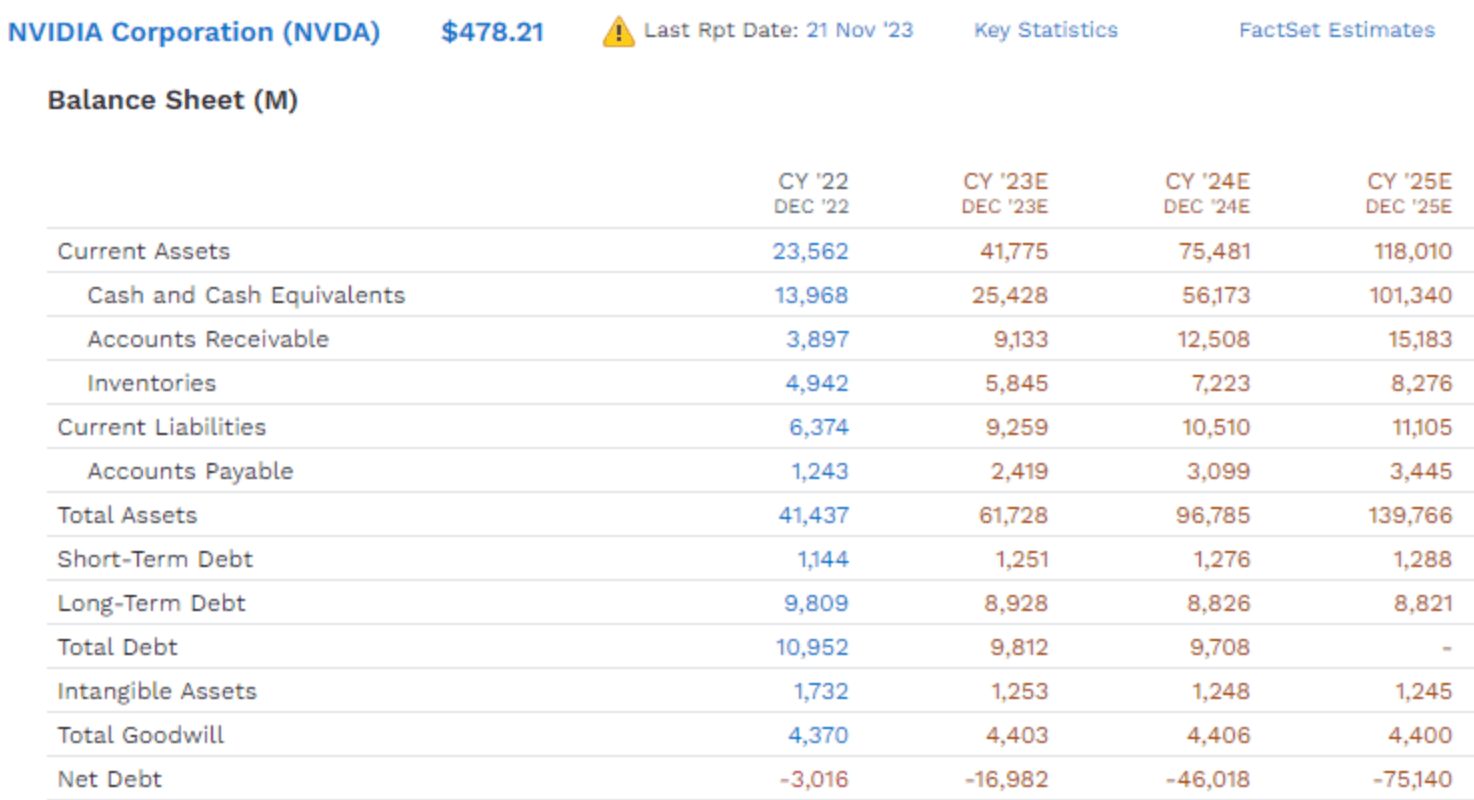The width and height of the screenshot is (1474, 800).
Task: Click Inventories estimate 5,845
Action: [x=1018, y=383]
